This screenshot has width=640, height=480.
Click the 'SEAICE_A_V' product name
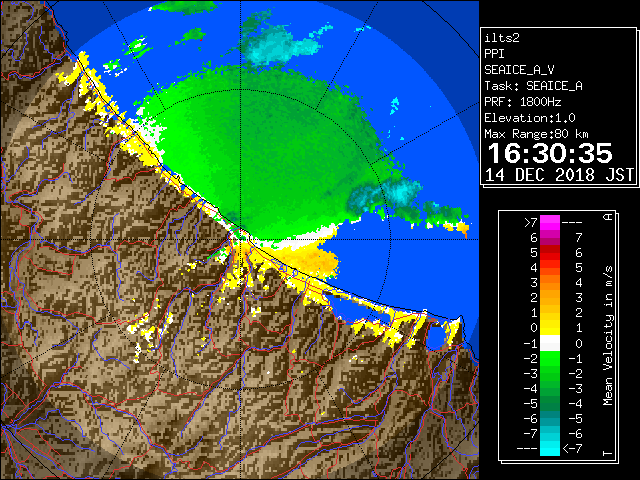coord(519,70)
